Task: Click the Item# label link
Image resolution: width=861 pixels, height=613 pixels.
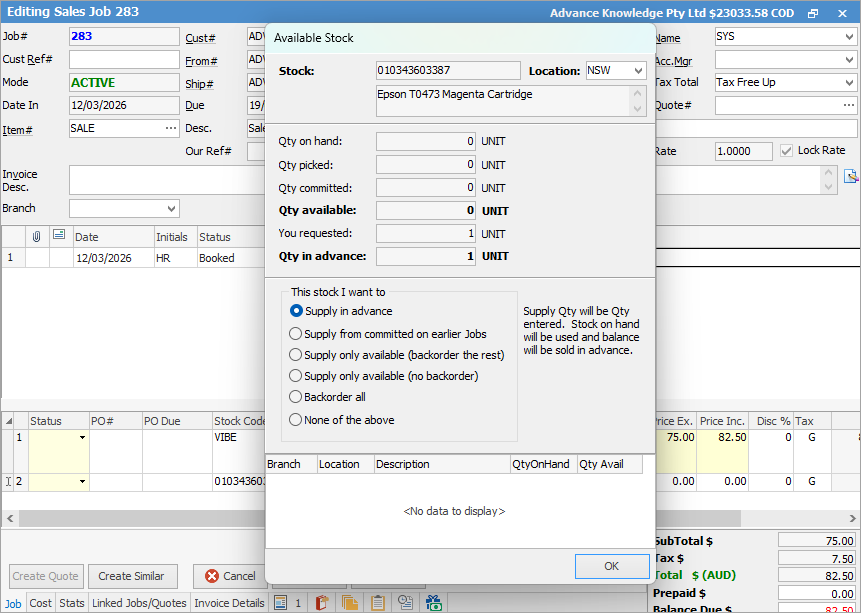Action: pos(17,130)
